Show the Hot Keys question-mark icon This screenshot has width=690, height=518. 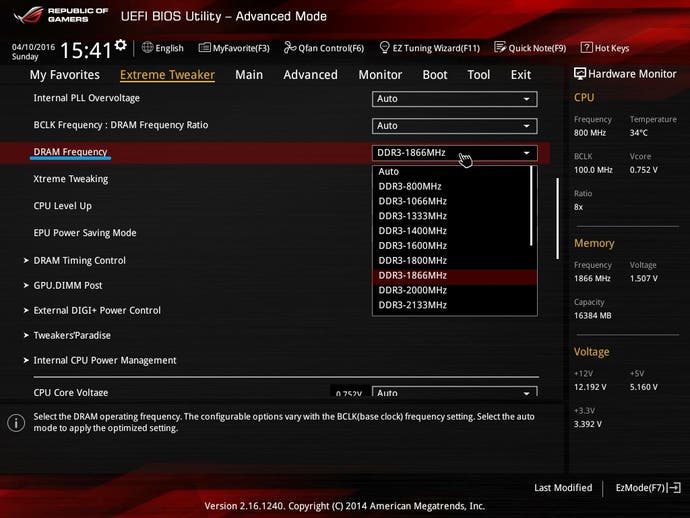[587, 48]
